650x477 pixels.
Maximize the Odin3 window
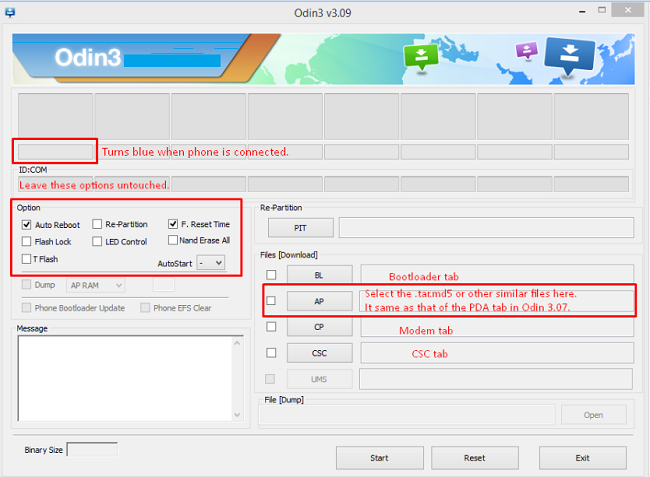602,10
